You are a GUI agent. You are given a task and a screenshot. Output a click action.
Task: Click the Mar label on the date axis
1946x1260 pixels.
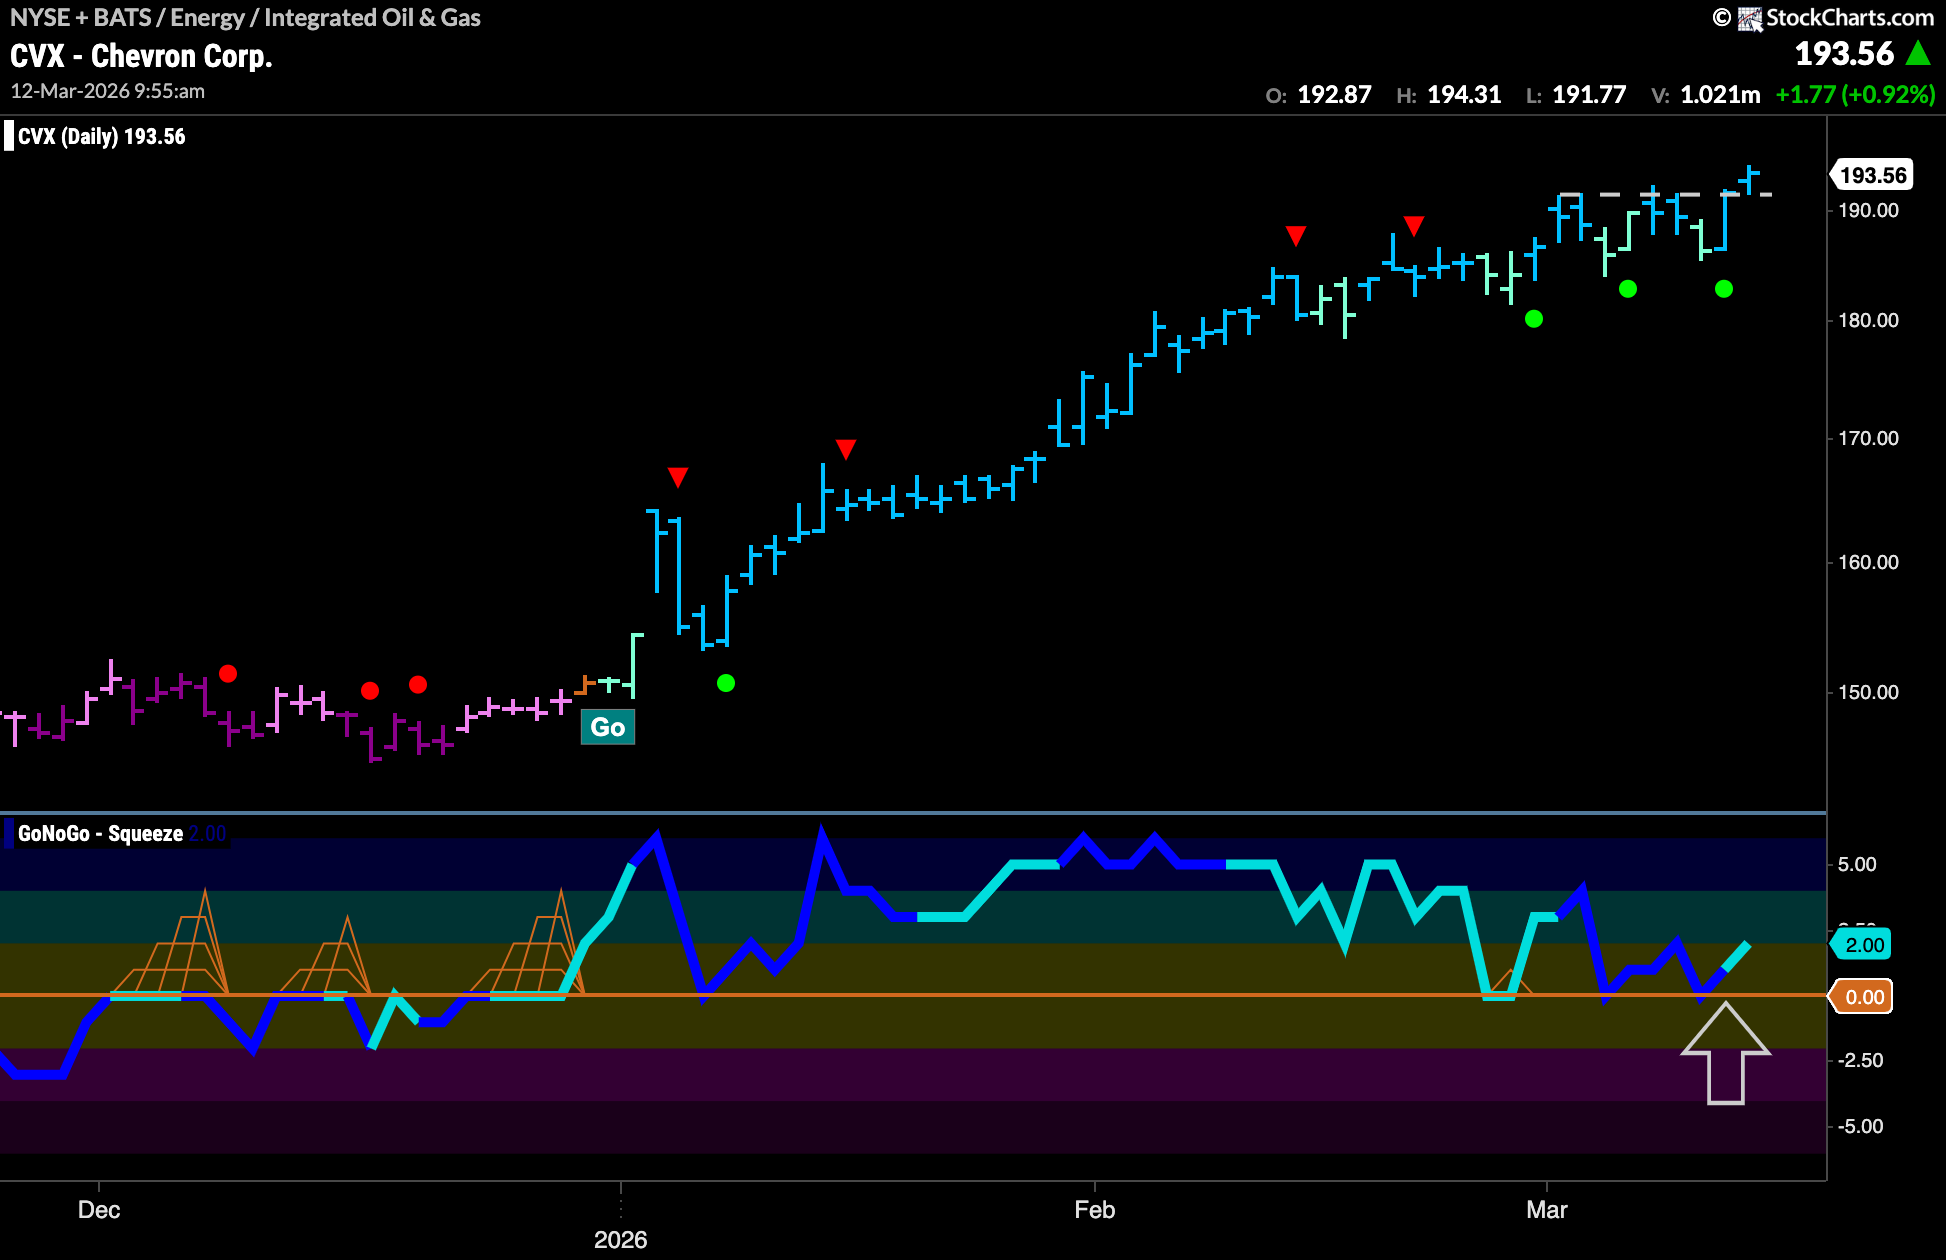click(1546, 1210)
